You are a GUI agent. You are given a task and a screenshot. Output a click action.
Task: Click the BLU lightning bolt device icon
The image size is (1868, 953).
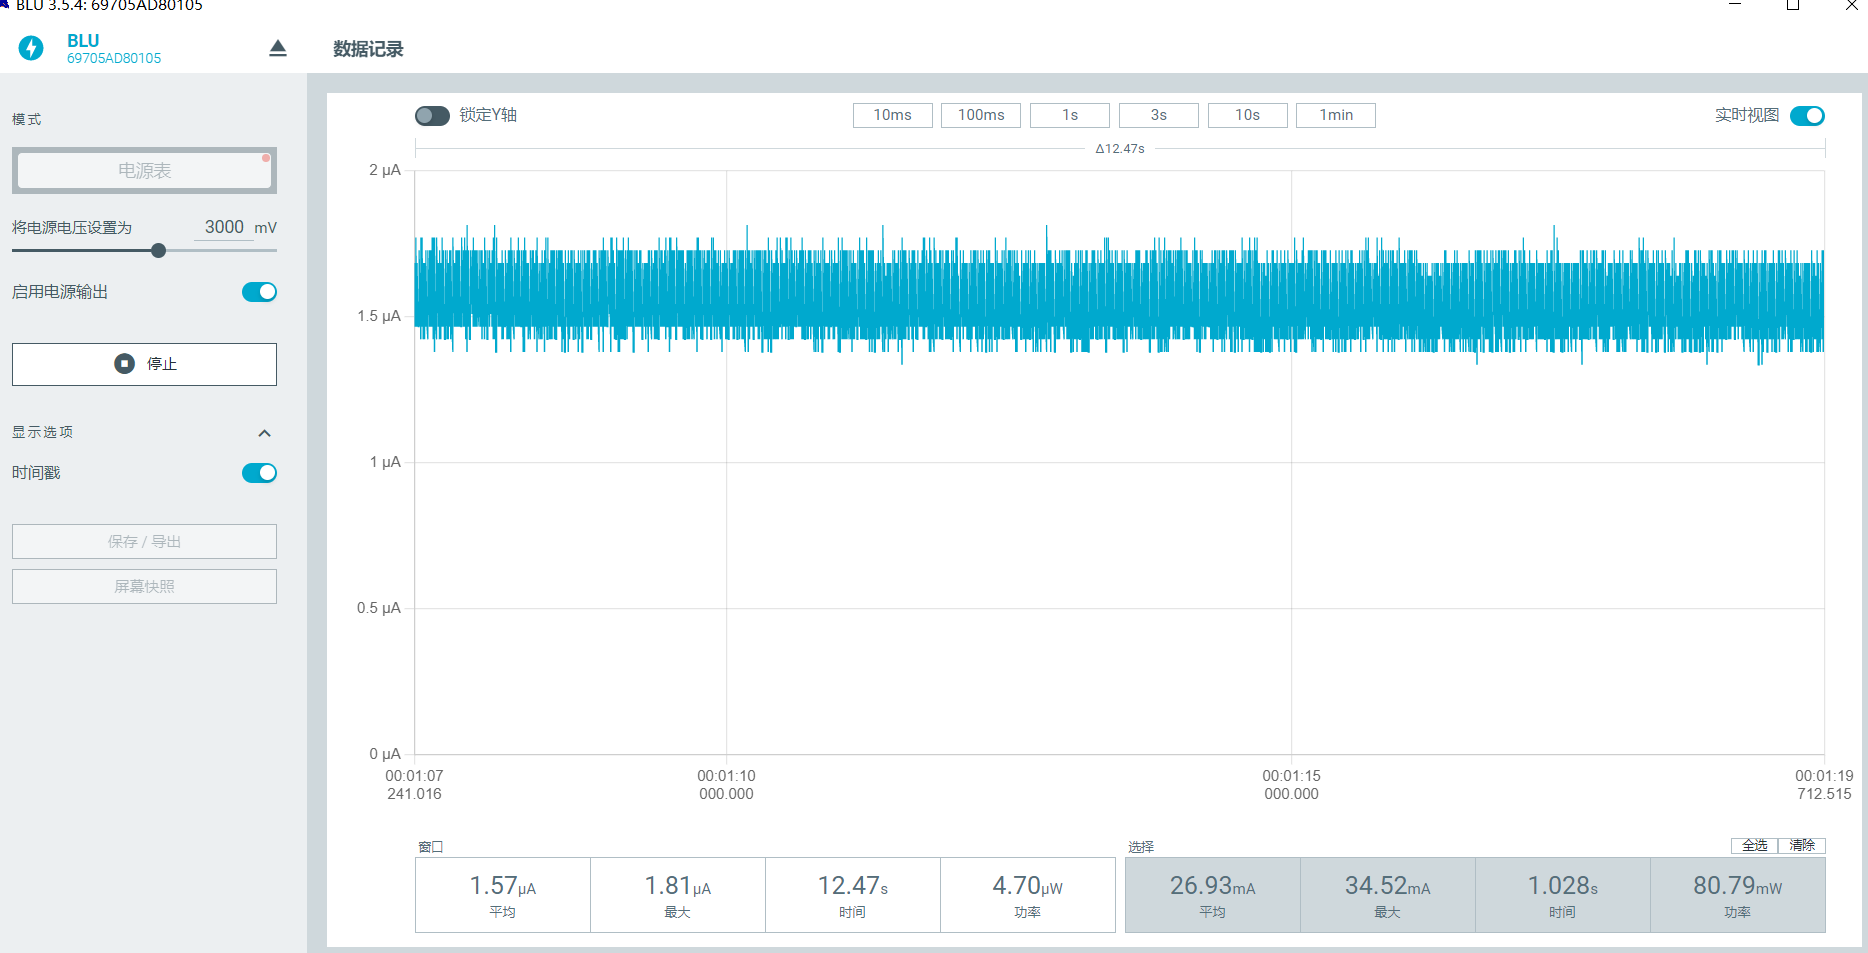click(x=31, y=48)
